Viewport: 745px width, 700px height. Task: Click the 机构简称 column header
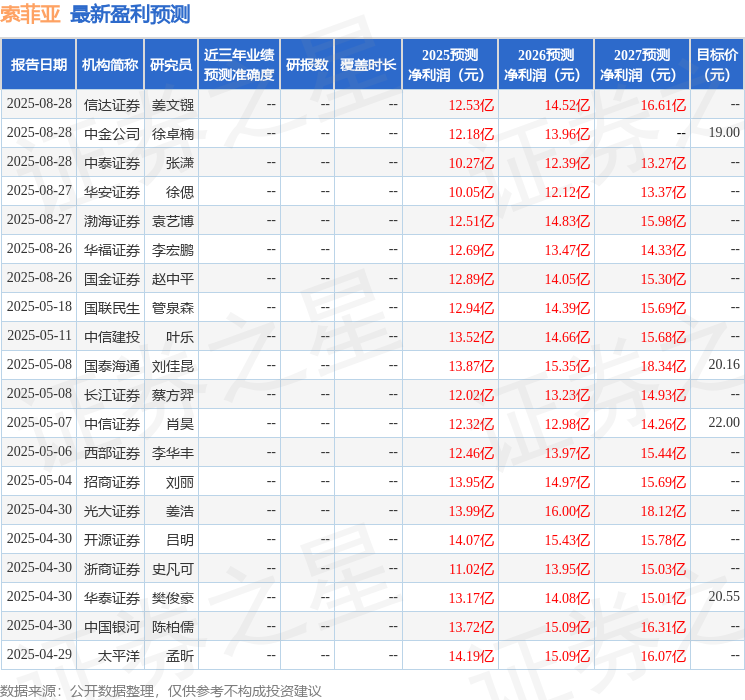(110, 65)
